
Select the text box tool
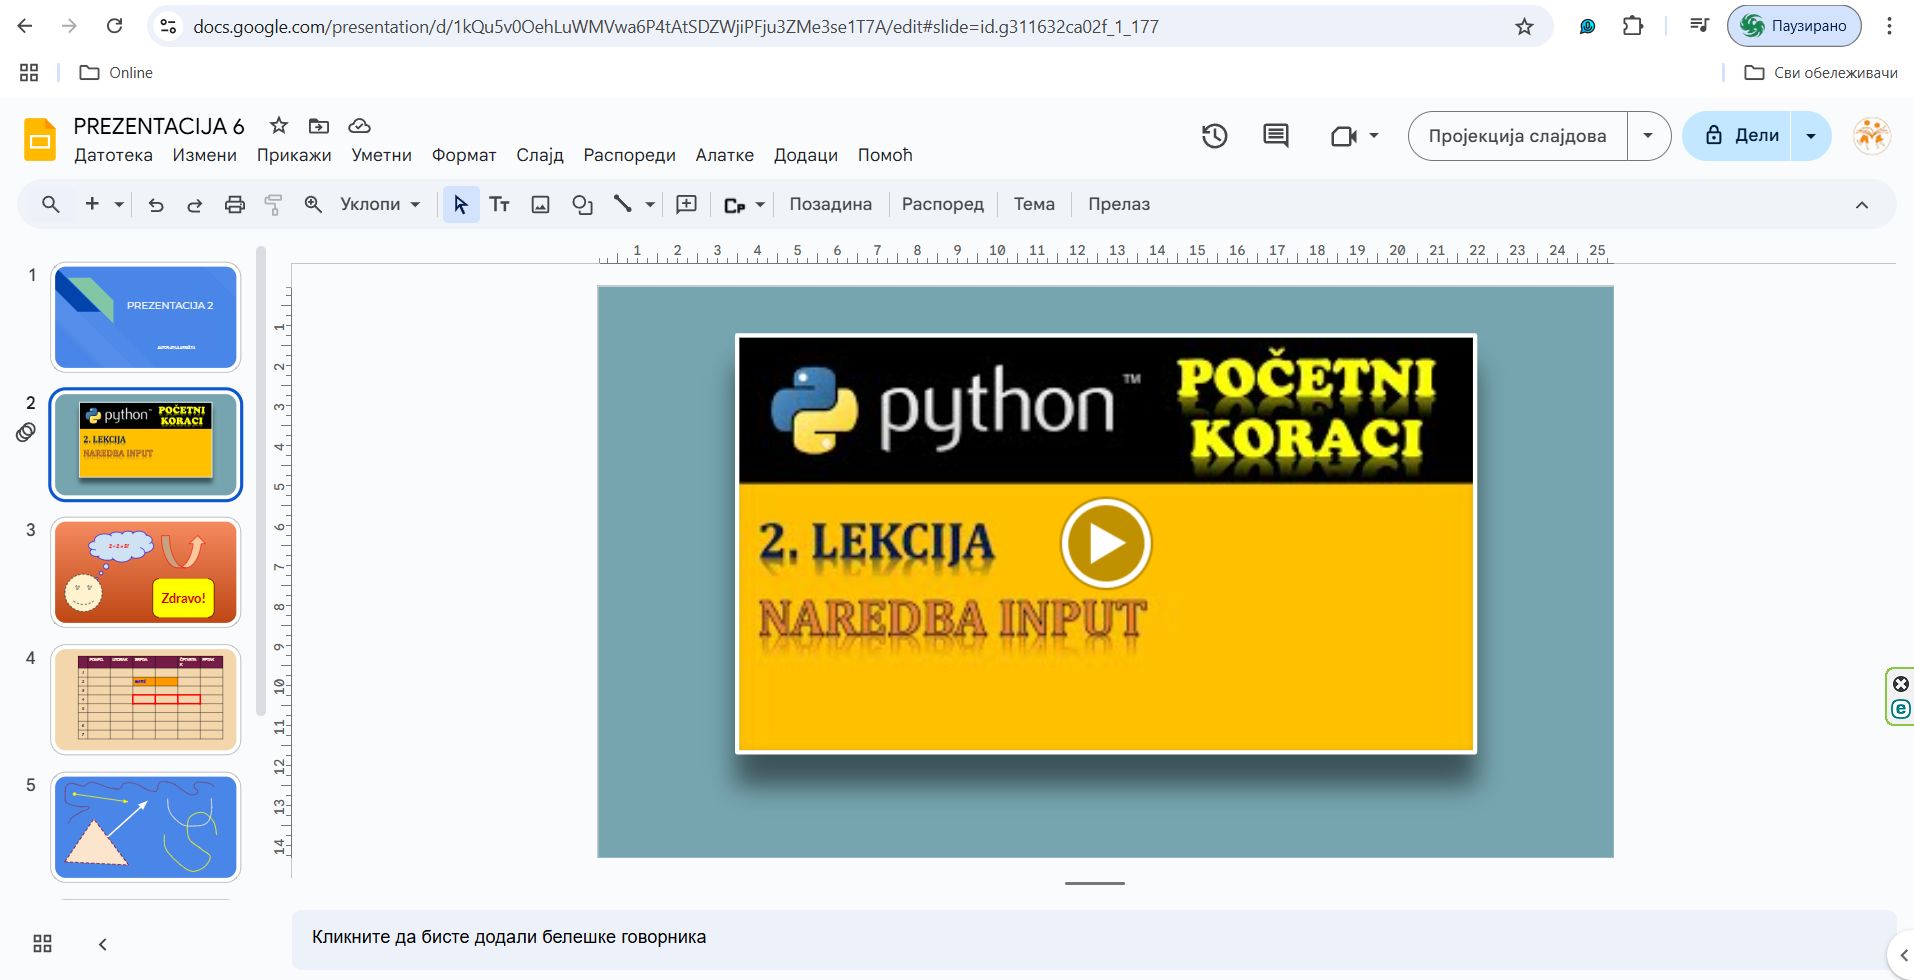[499, 205]
